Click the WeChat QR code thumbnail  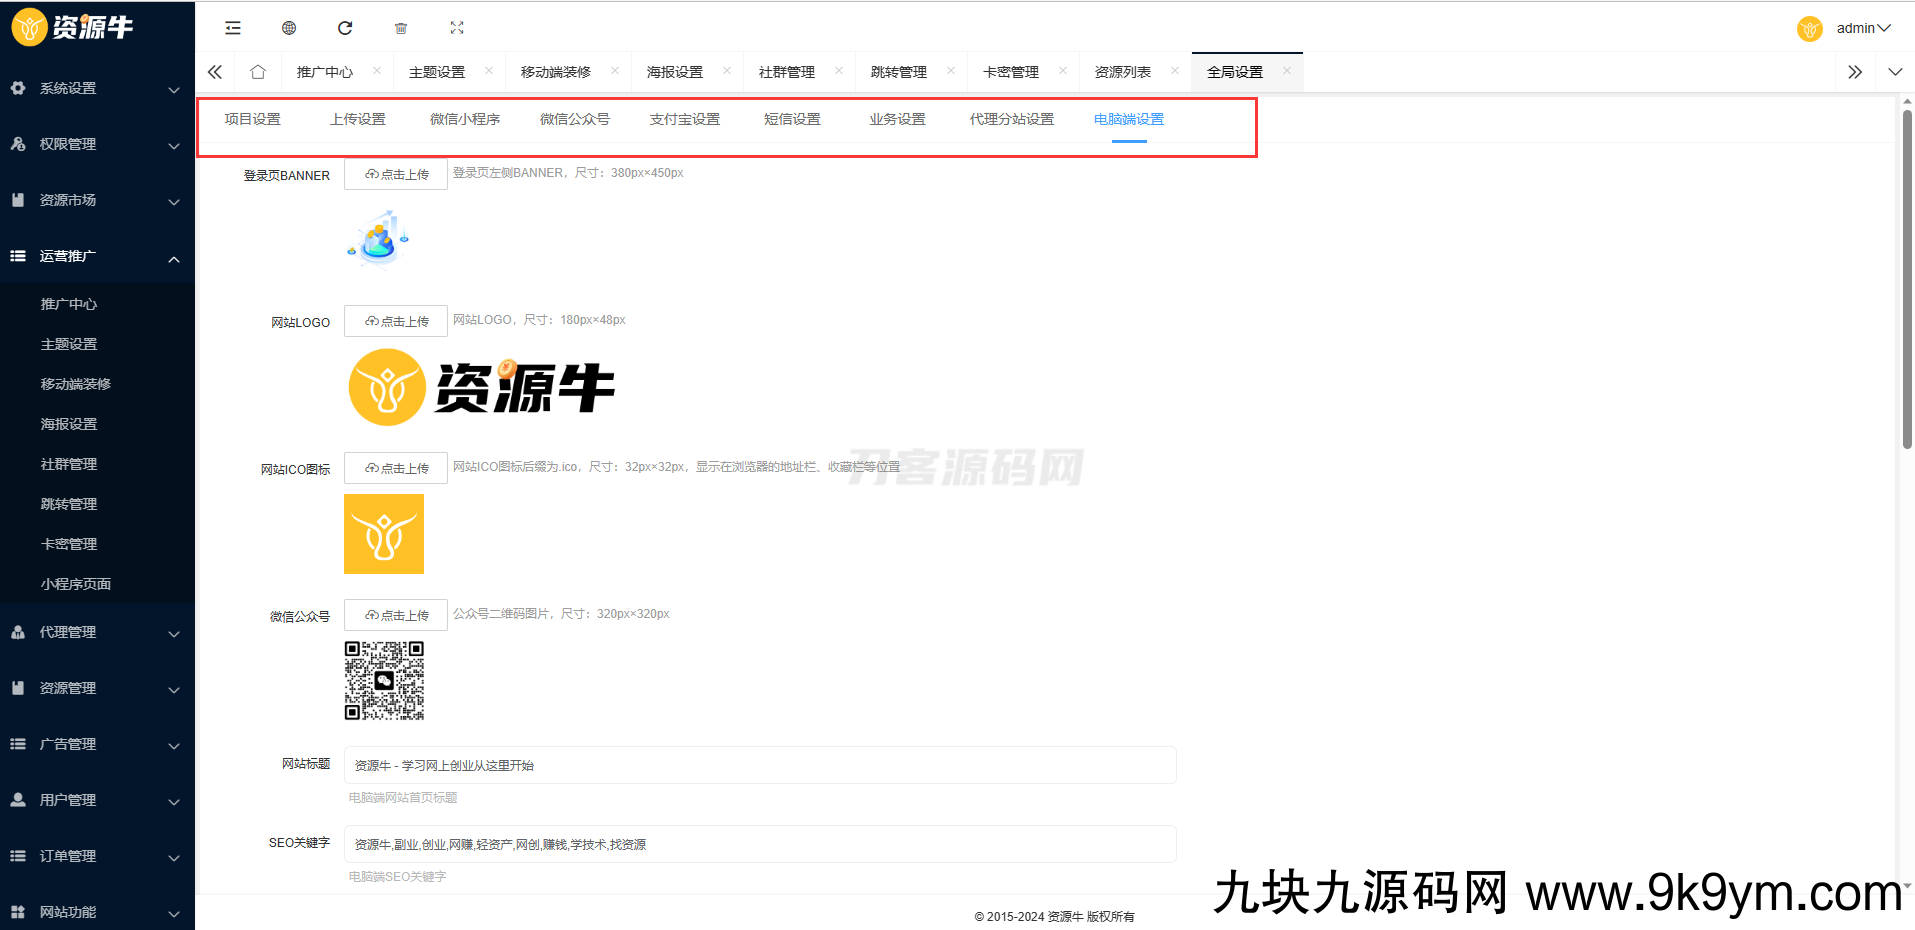coord(384,681)
